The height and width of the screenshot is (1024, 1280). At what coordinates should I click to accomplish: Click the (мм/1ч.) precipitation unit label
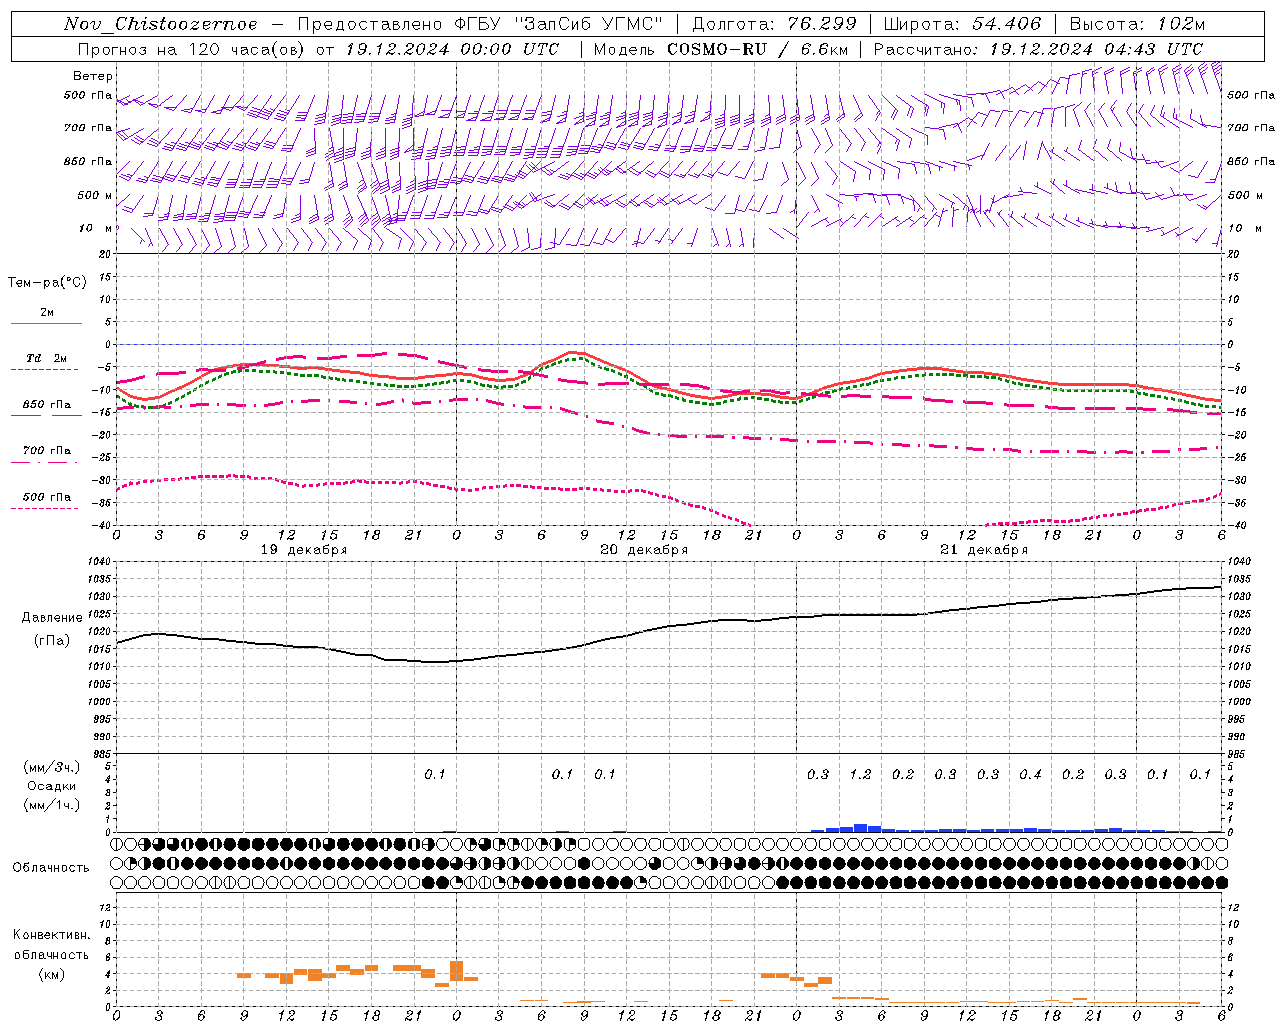[x=52, y=805]
